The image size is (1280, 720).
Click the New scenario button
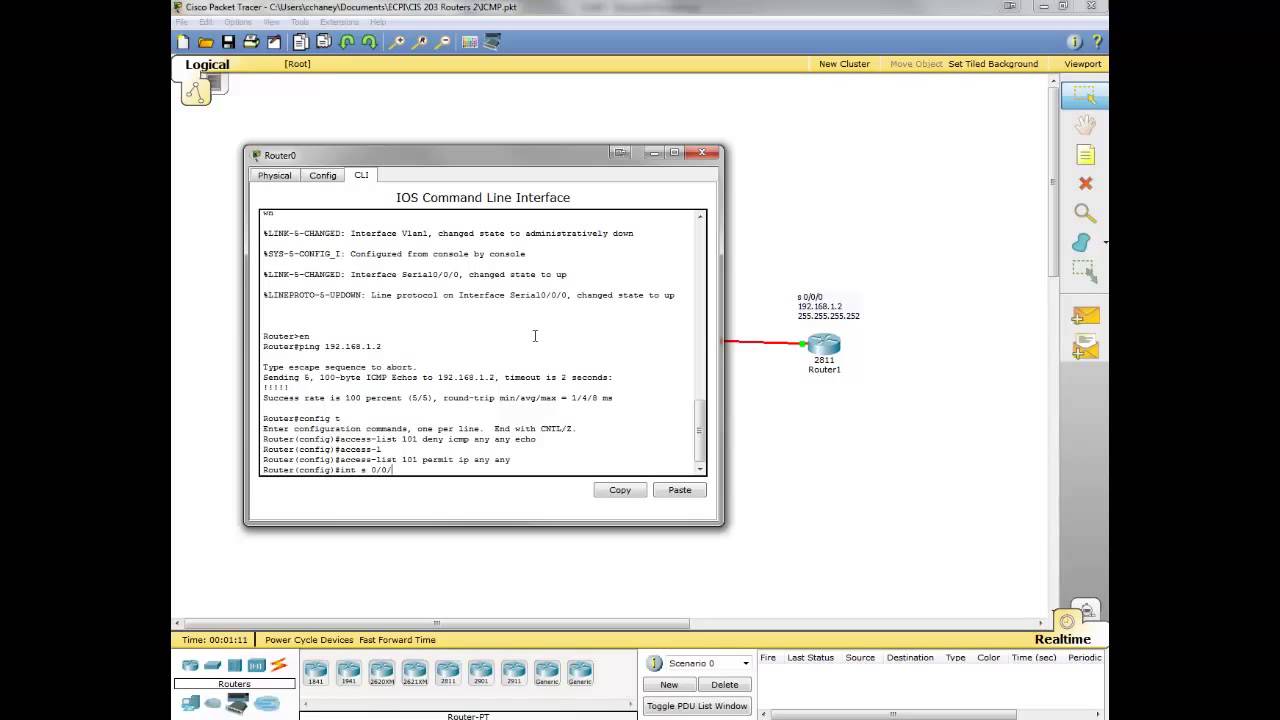click(669, 685)
